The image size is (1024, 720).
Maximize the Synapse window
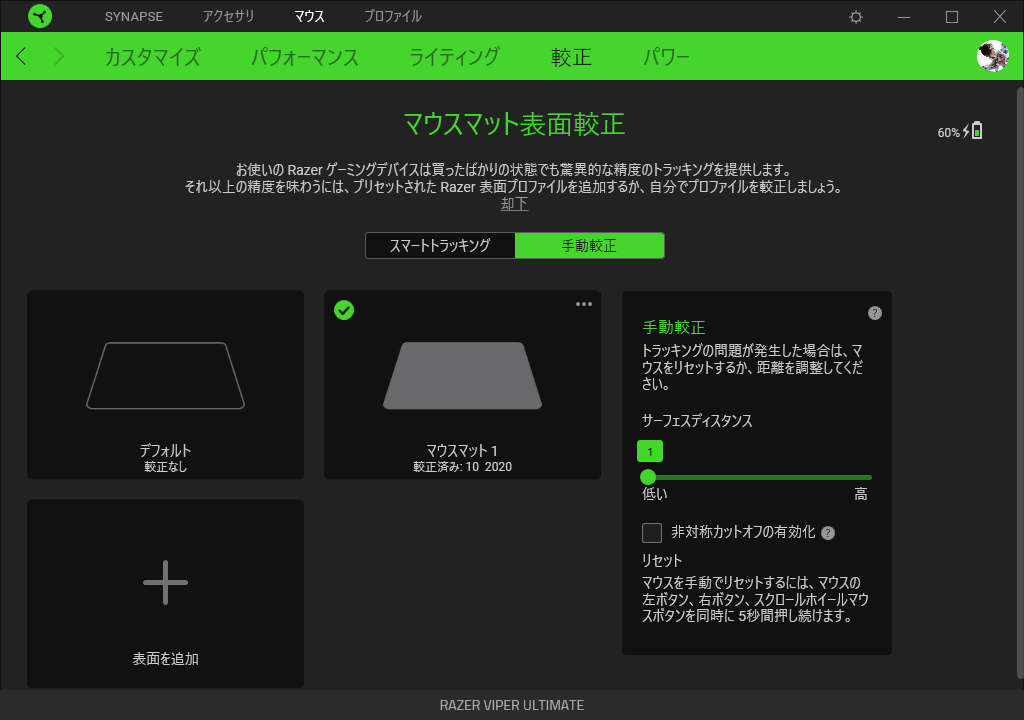click(952, 17)
